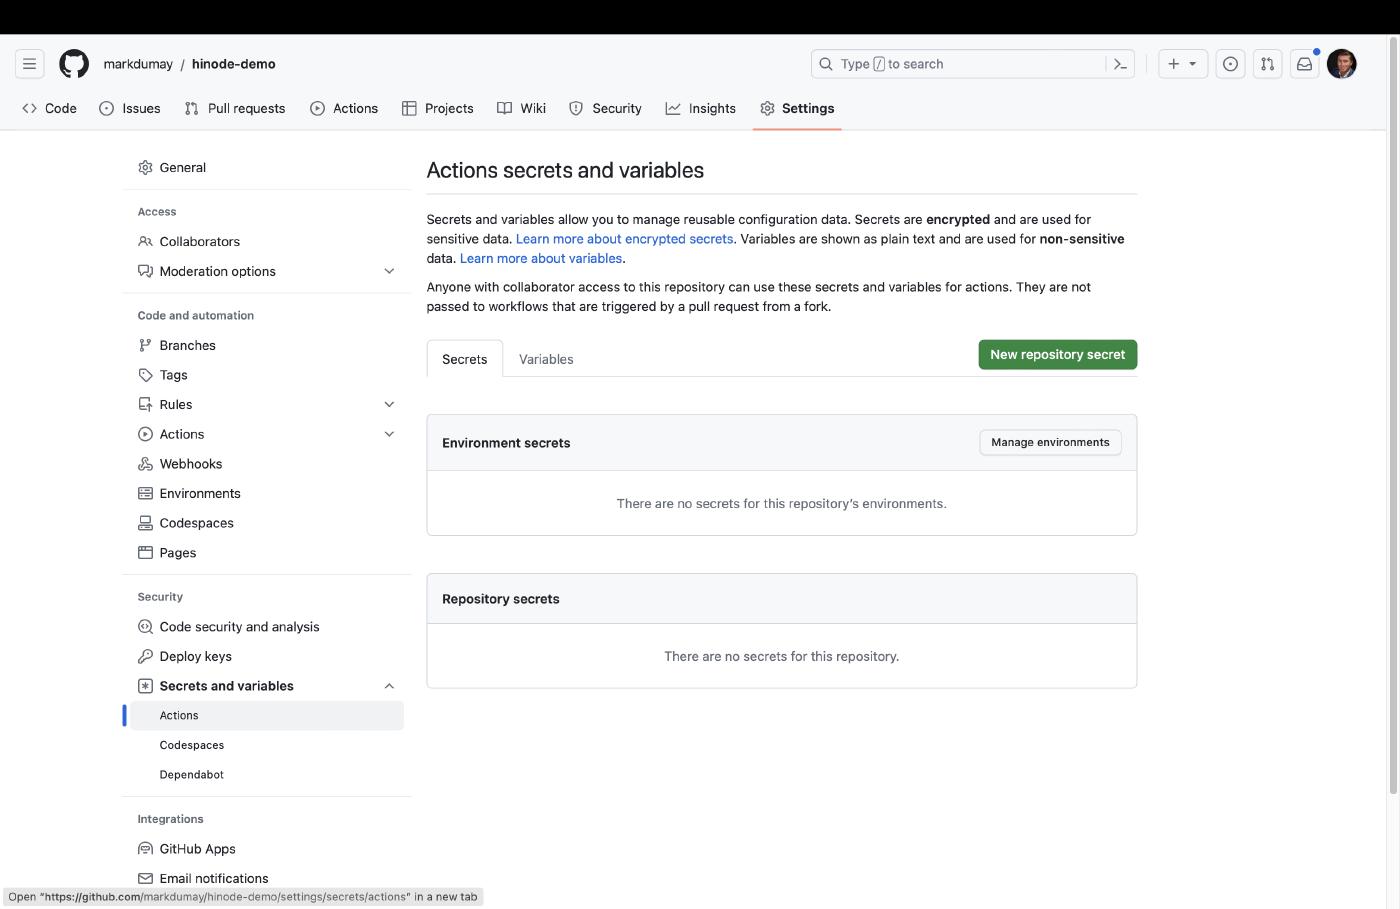Screen dimensions: 1400x909
Task: Focus the Type to search field
Action: click(960, 64)
